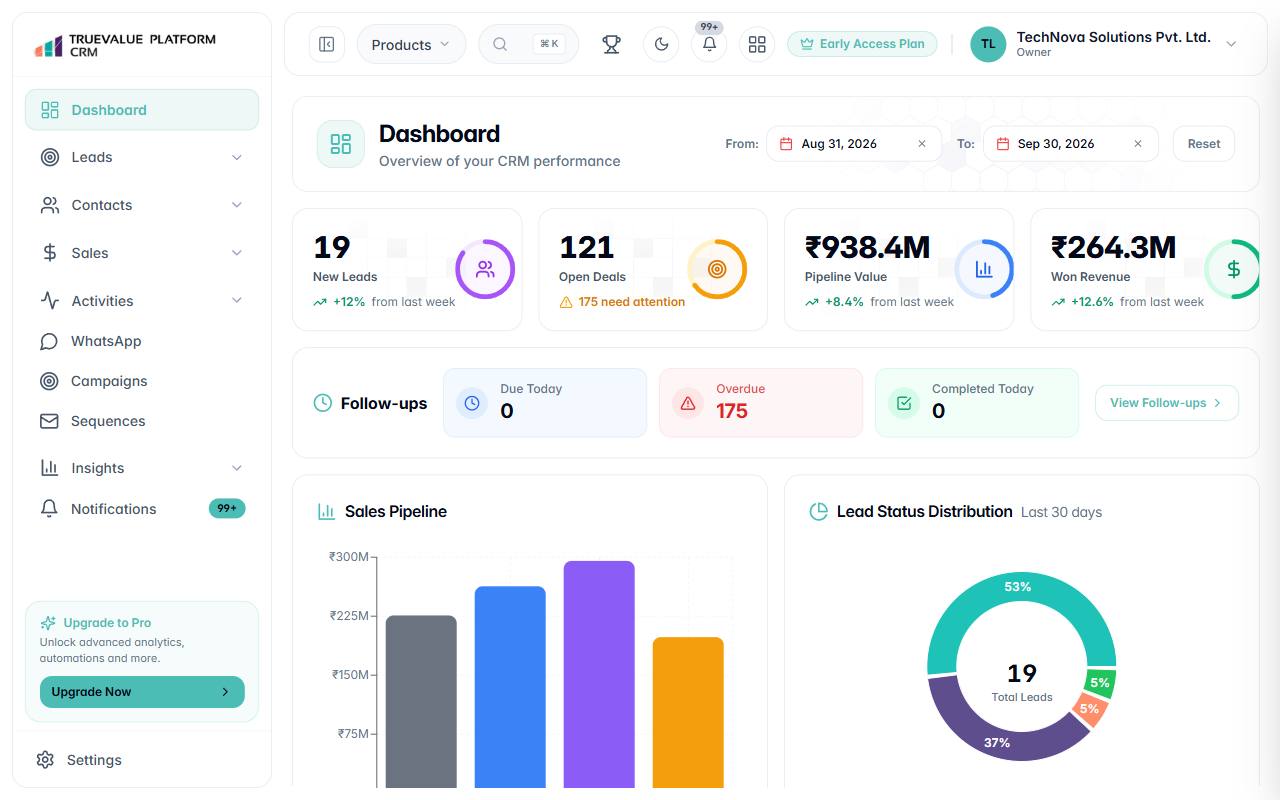Expand the Leads submenu
The image size is (1280, 800).
237,157
